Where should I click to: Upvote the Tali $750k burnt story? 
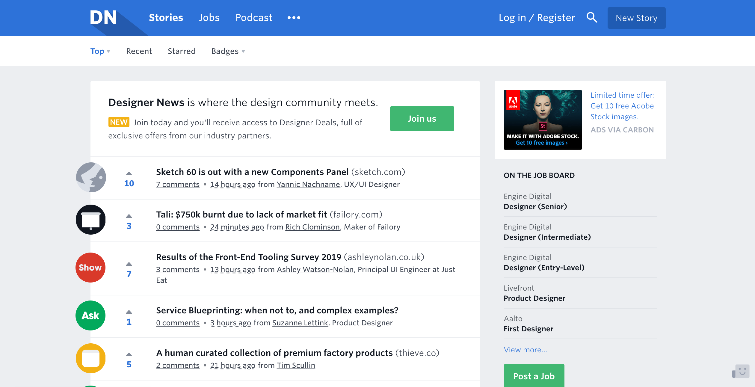tap(129, 216)
